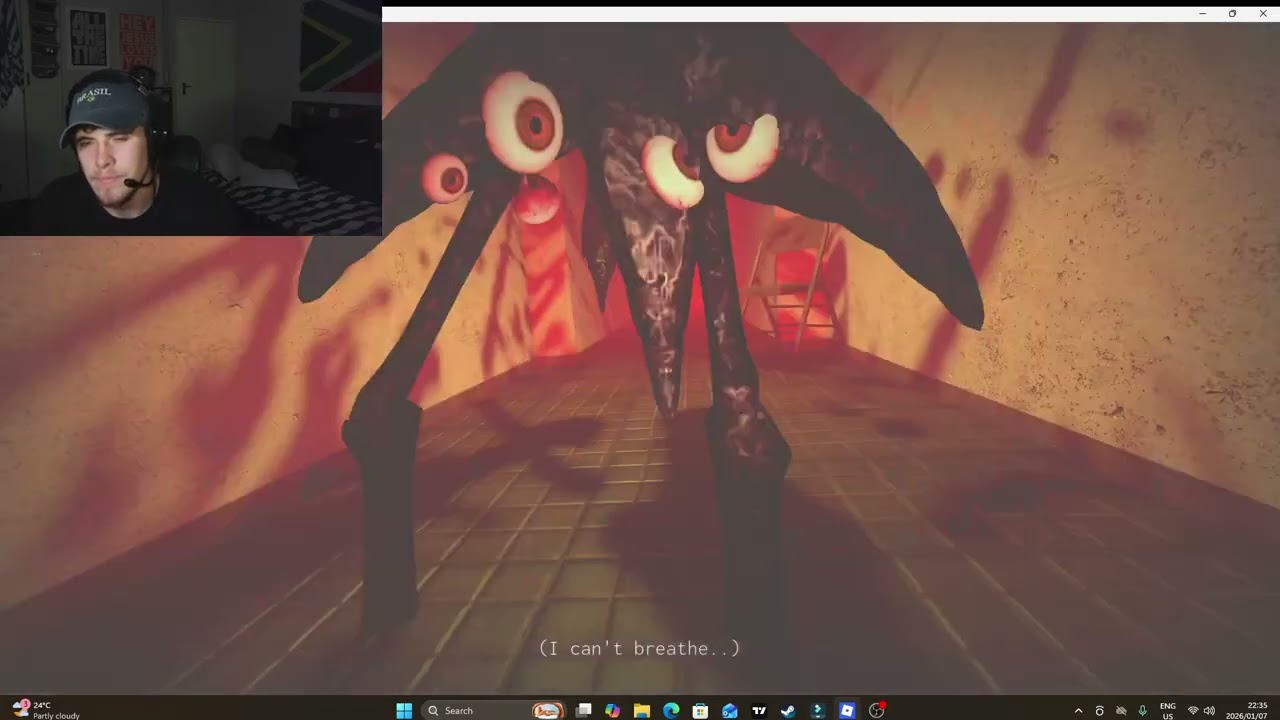Click the taskbar Search box
Image resolution: width=1280 pixels, height=720 pixels.
tap(493, 710)
